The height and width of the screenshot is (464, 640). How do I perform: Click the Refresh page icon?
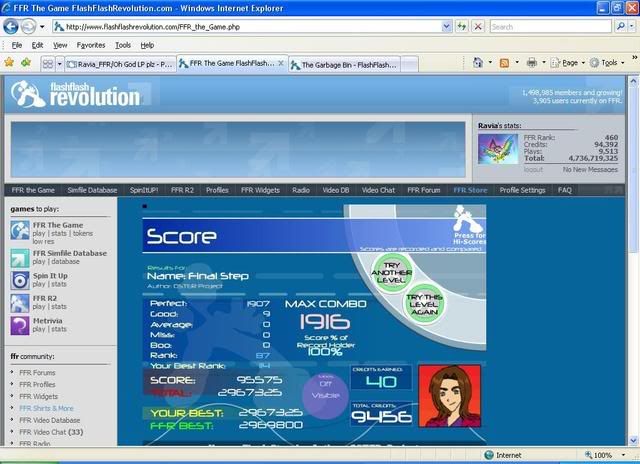pos(462,27)
